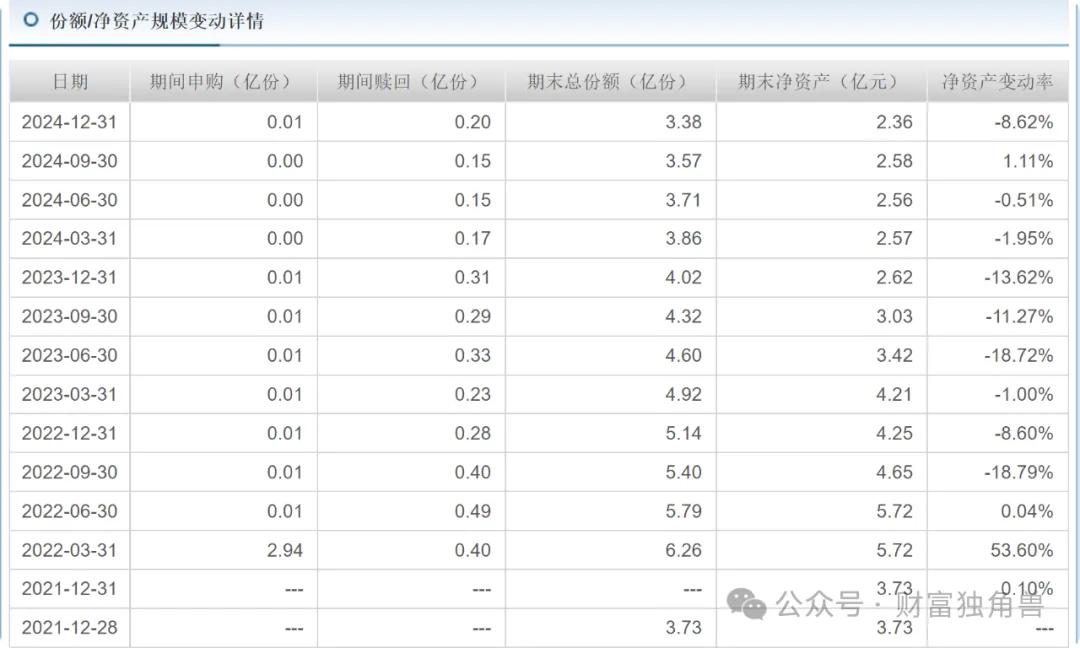Select the 期间申购（亿份） column header
This screenshot has height=648, width=1080.
coord(223,82)
